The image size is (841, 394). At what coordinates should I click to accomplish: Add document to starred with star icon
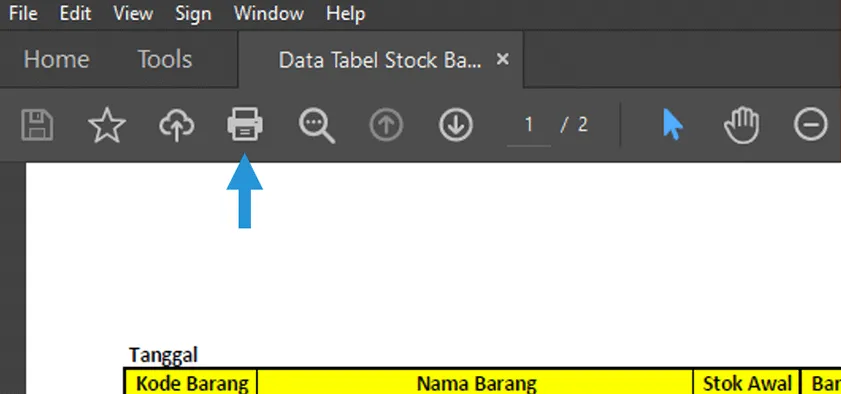[x=107, y=125]
